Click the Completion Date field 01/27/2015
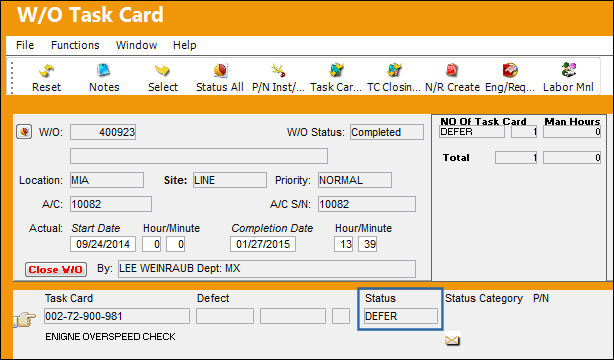The width and height of the screenshot is (614, 360). pos(263,244)
